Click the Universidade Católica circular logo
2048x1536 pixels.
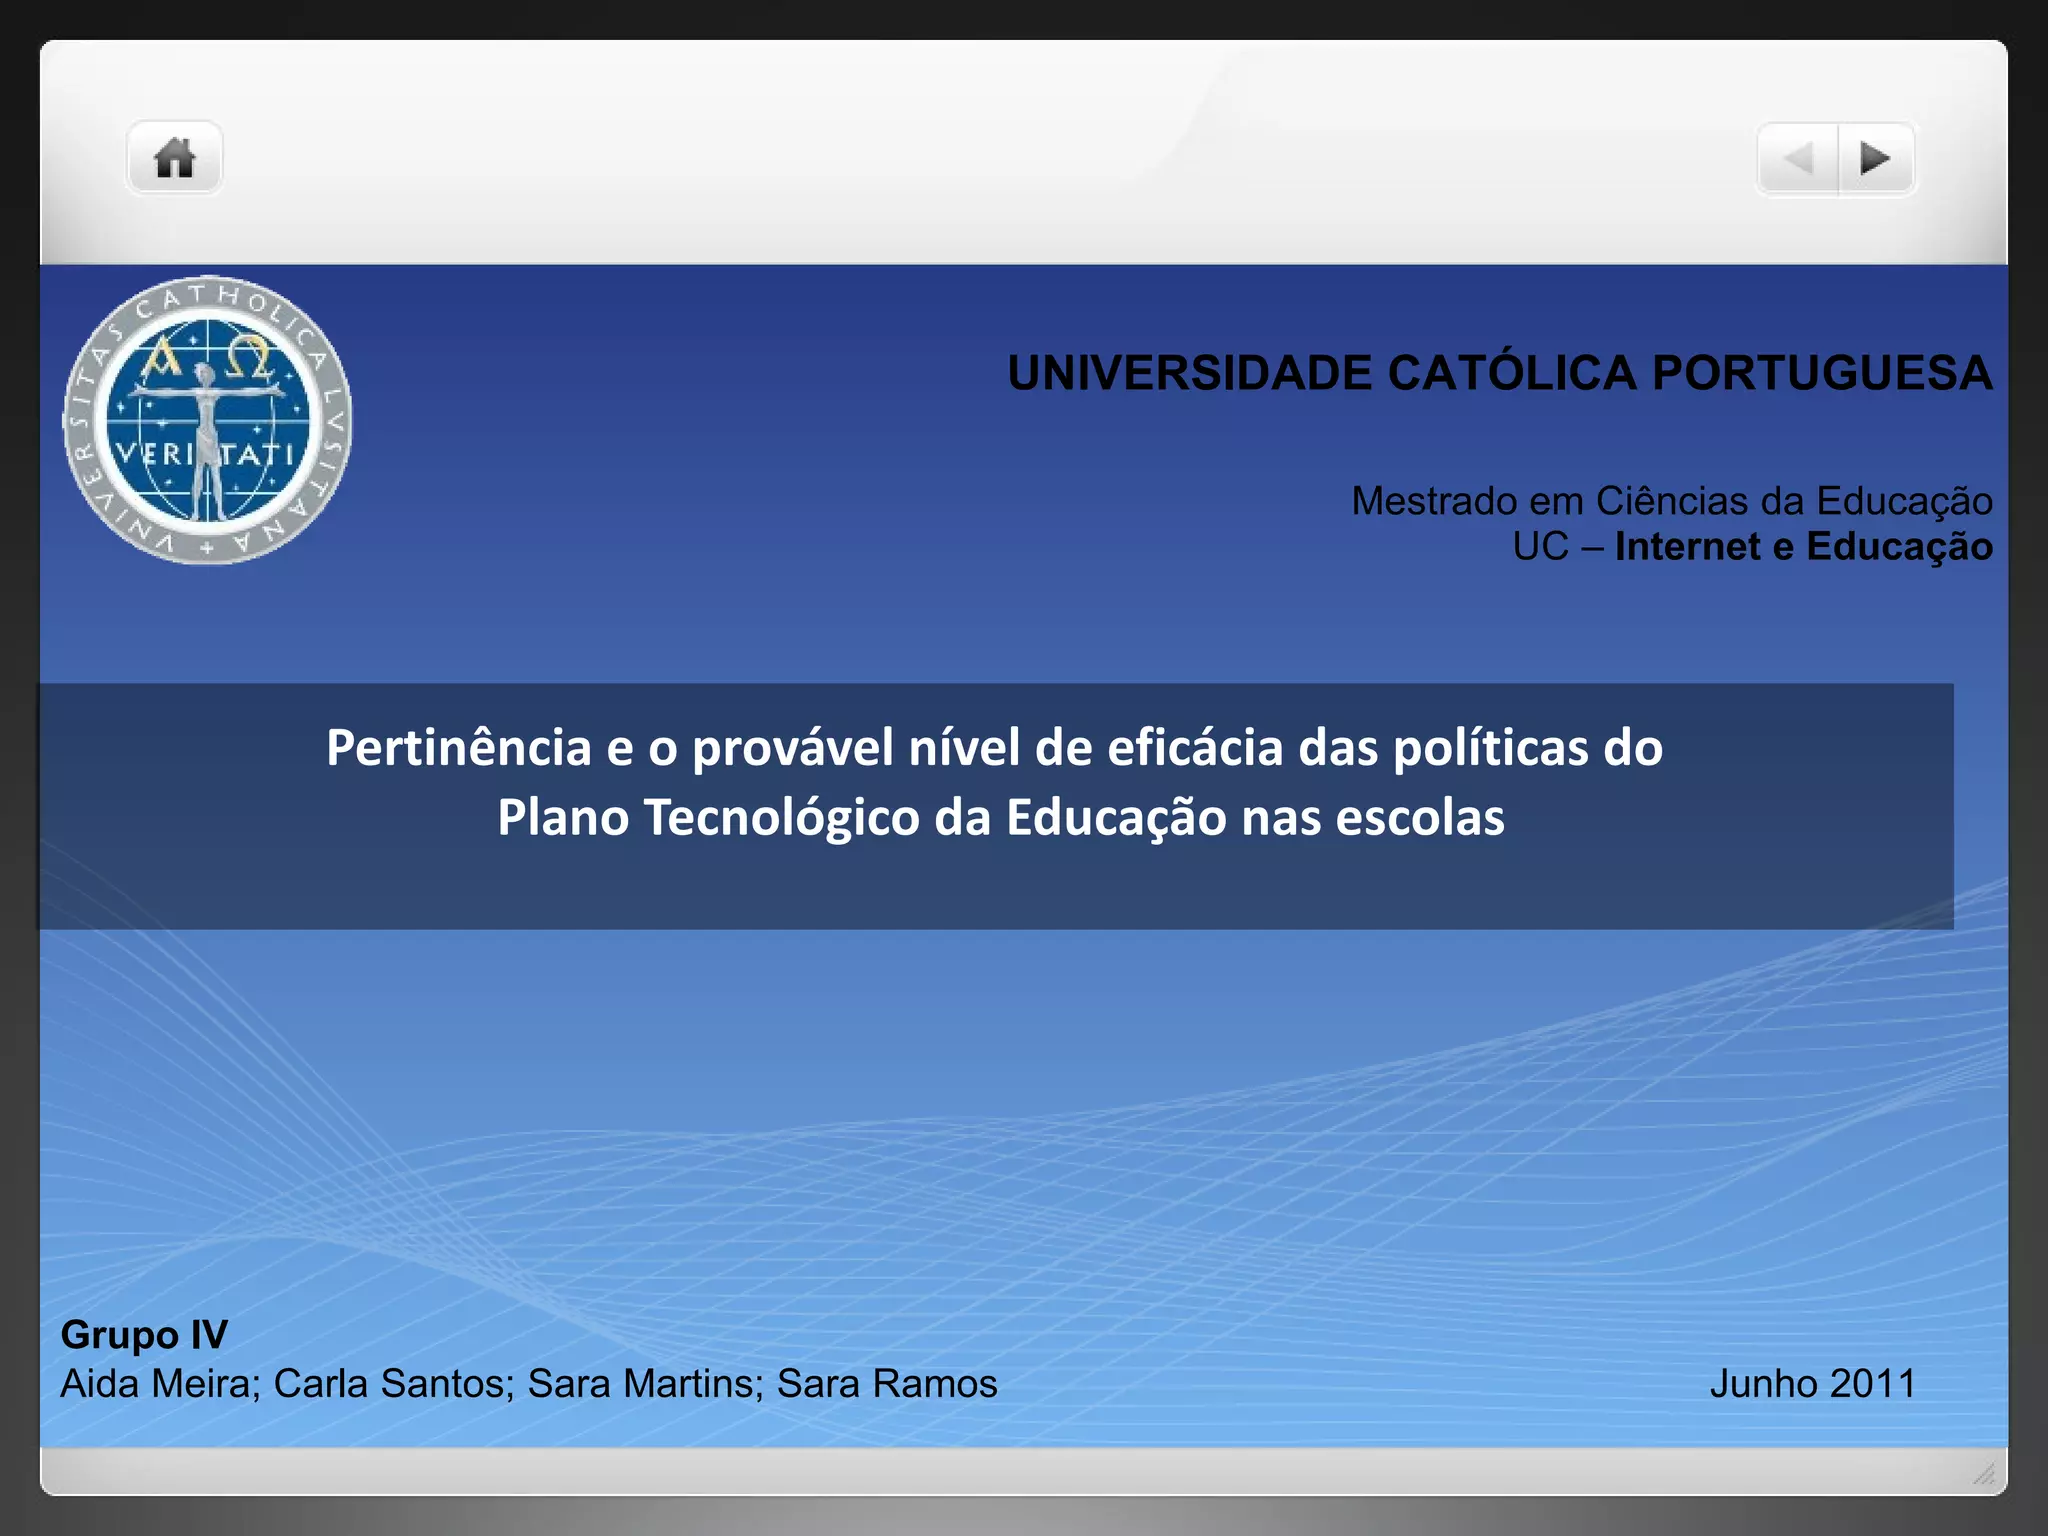208,420
